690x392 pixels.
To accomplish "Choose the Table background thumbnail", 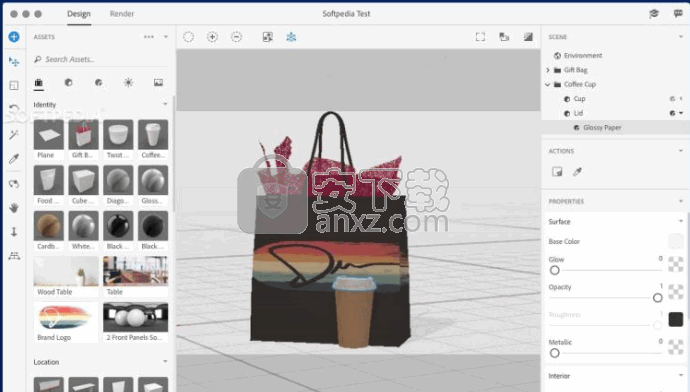I will pyautogui.click(x=136, y=271).
